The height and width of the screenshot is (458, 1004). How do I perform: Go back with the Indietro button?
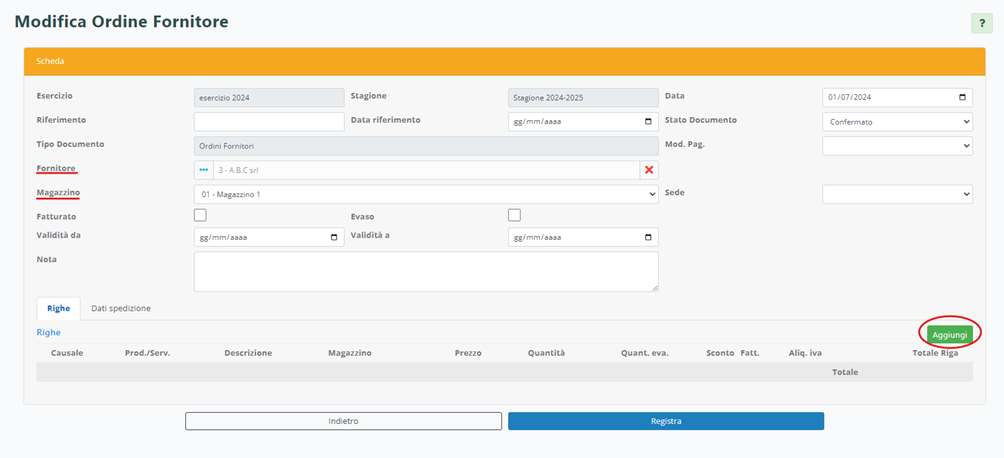pyautogui.click(x=343, y=421)
